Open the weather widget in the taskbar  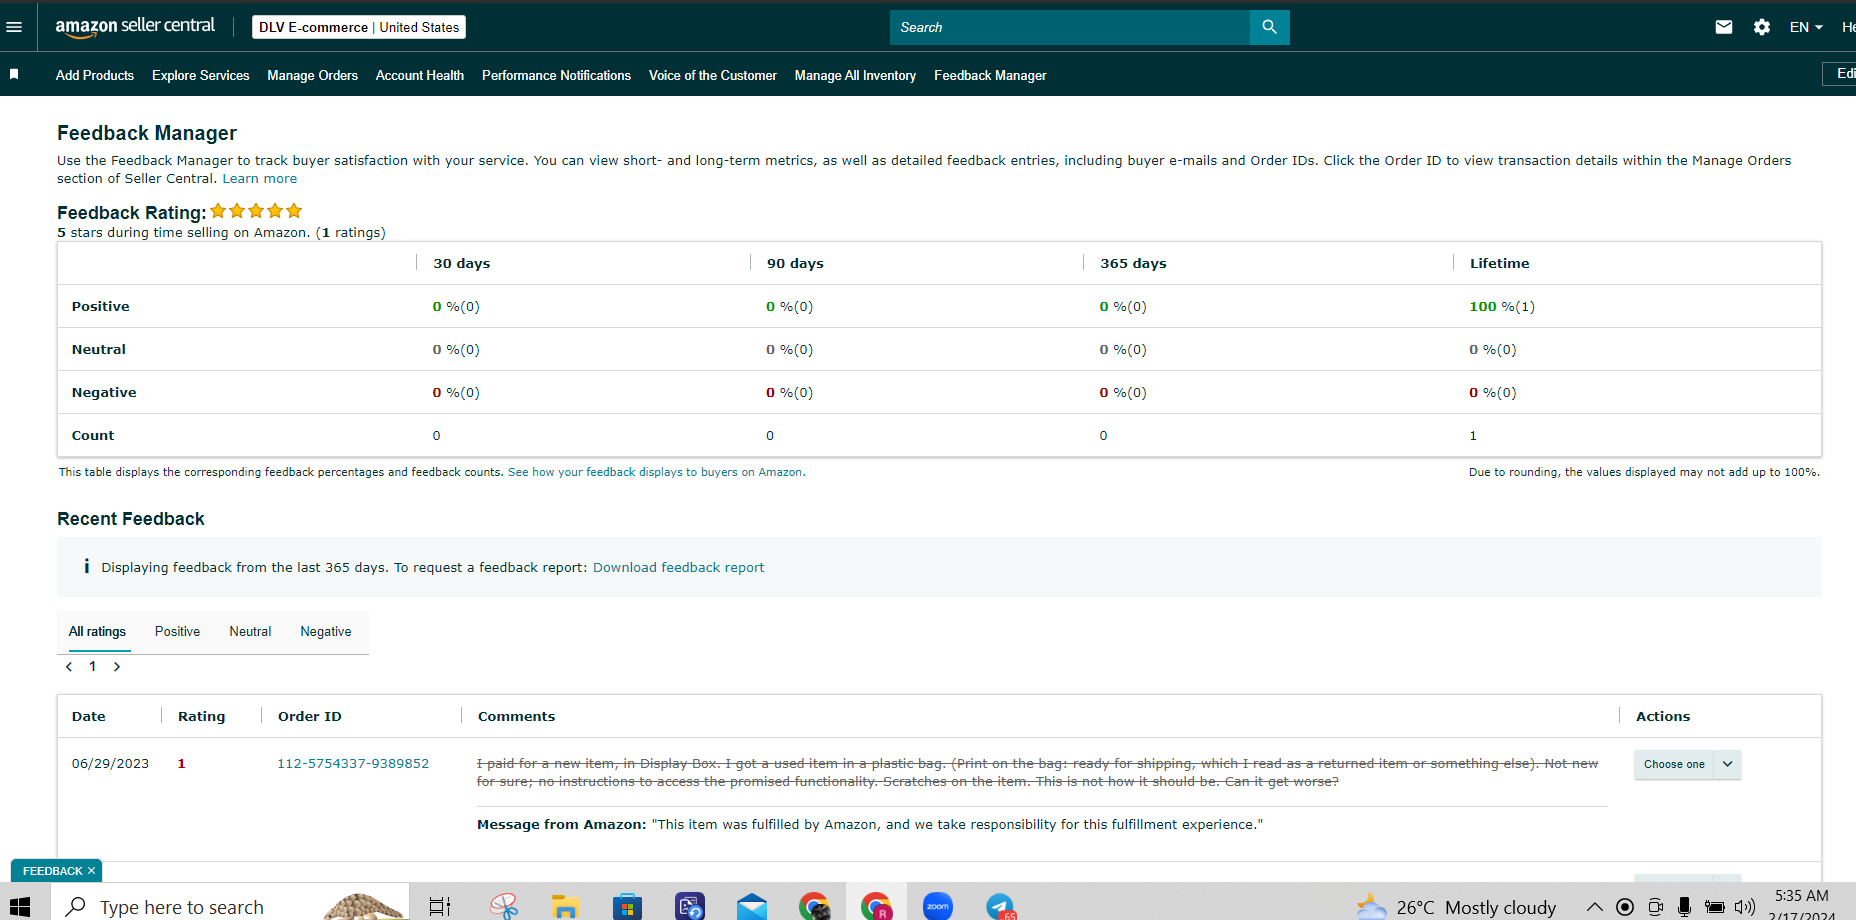1456,907
